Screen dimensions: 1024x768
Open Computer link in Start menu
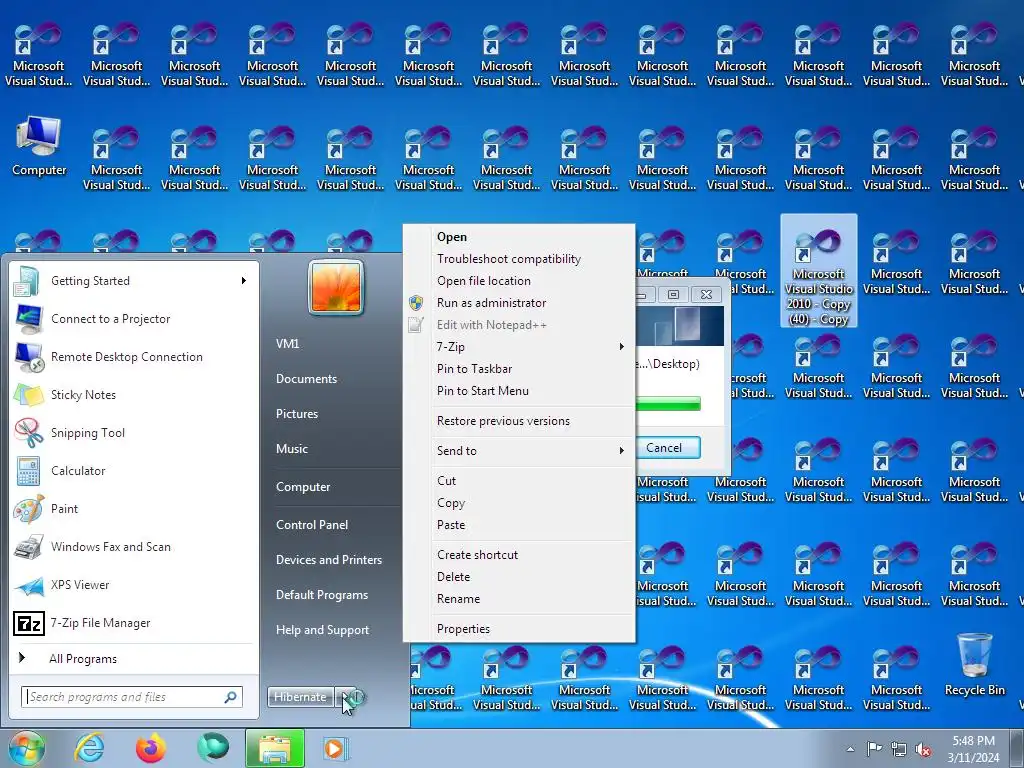pyautogui.click(x=302, y=487)
